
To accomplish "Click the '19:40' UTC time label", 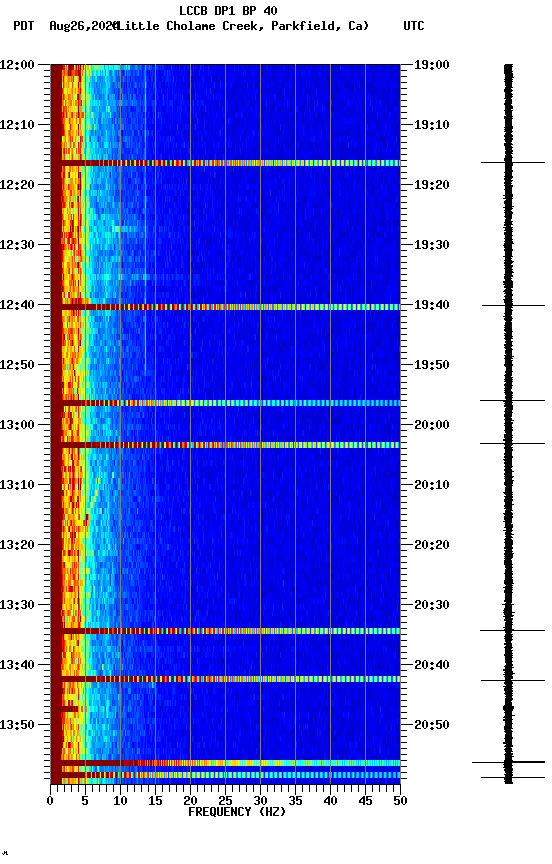I will 432,305.
